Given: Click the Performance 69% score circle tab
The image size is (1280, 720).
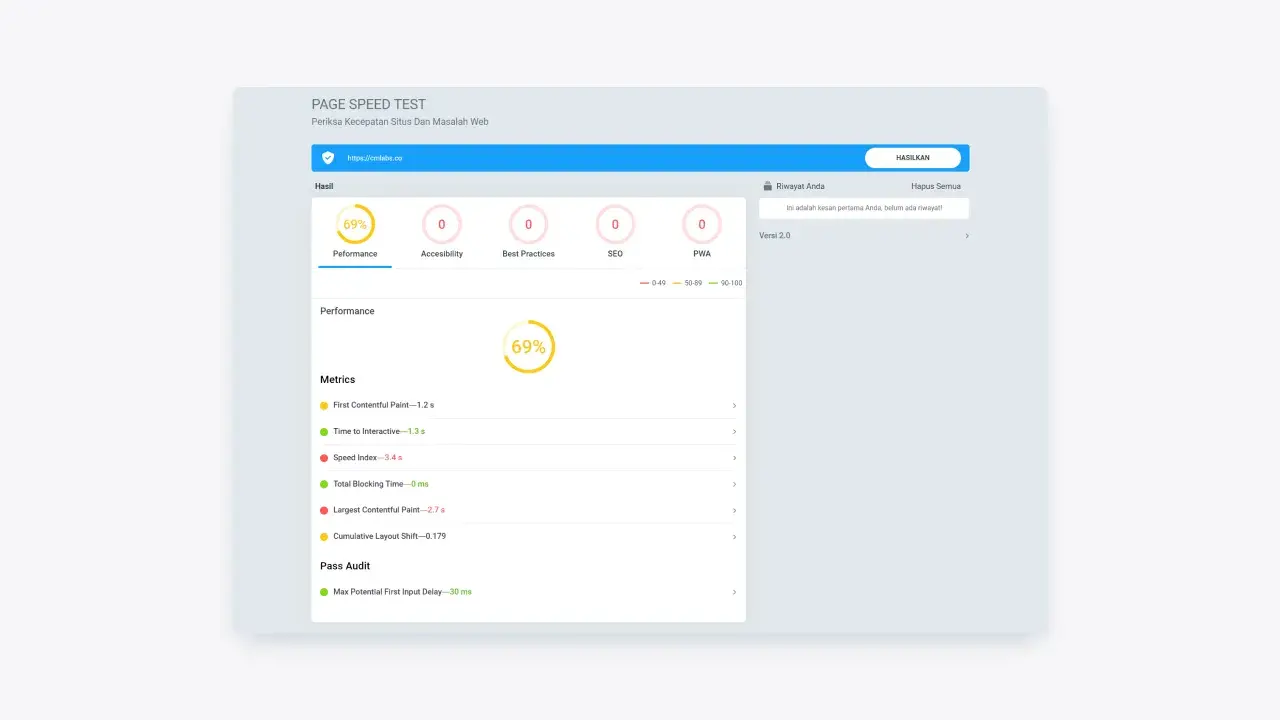Looking at the screenshot, I should [355, 225].
